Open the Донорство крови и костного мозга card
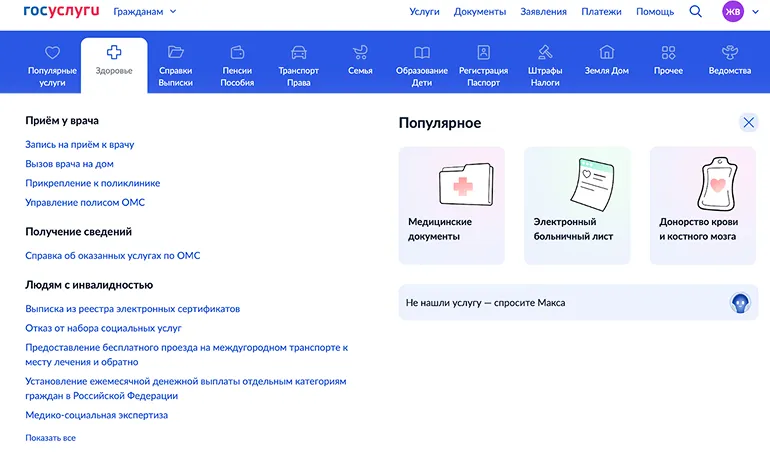This screenshot has height=452, width=770. 703,205
